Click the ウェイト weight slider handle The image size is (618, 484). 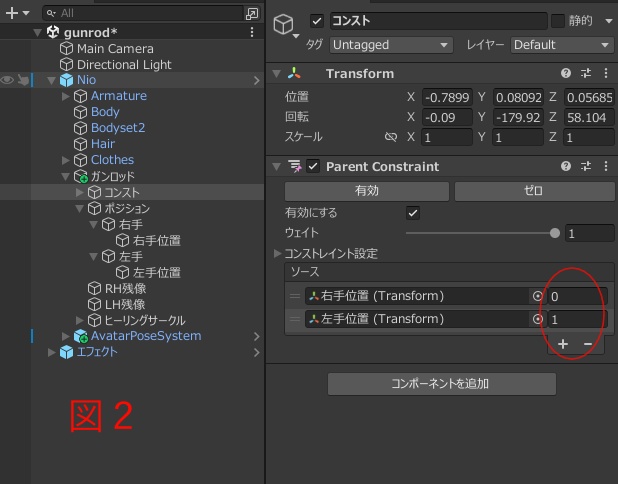point(555,233)
